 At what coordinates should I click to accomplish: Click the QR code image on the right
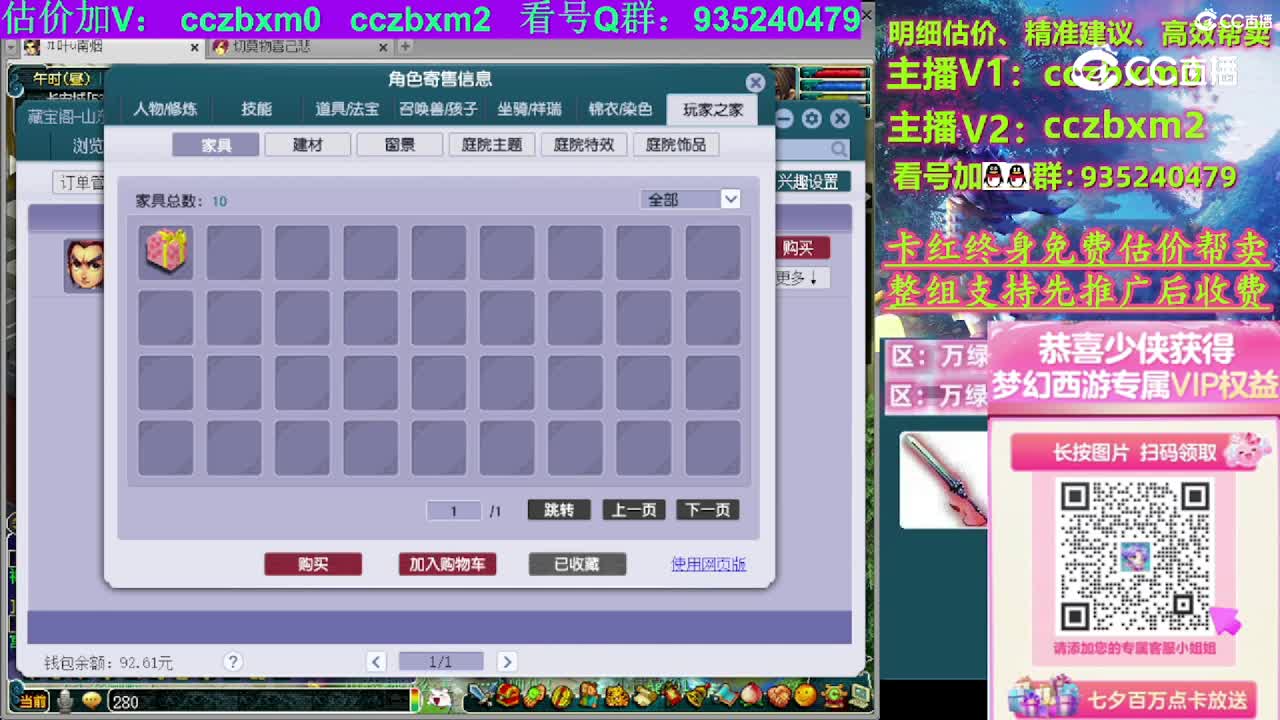pos(1134,556)
